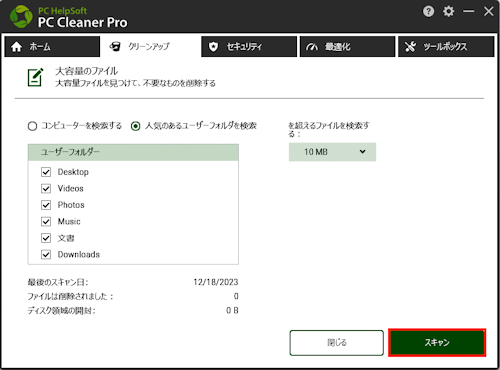The width and height of the screenshot is (500, 370).
Task: Toggle the Music folder checkbox
Action: (46, 222)
